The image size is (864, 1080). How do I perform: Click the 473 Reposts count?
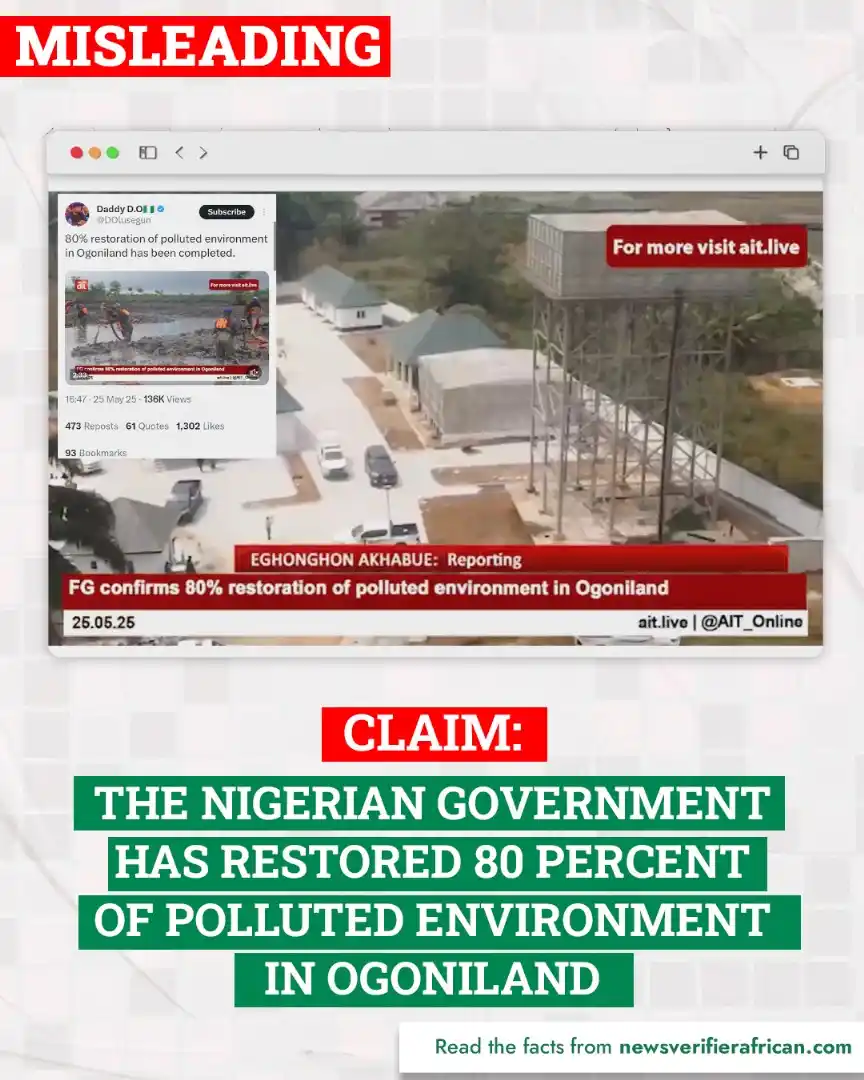tap(92, 426)
